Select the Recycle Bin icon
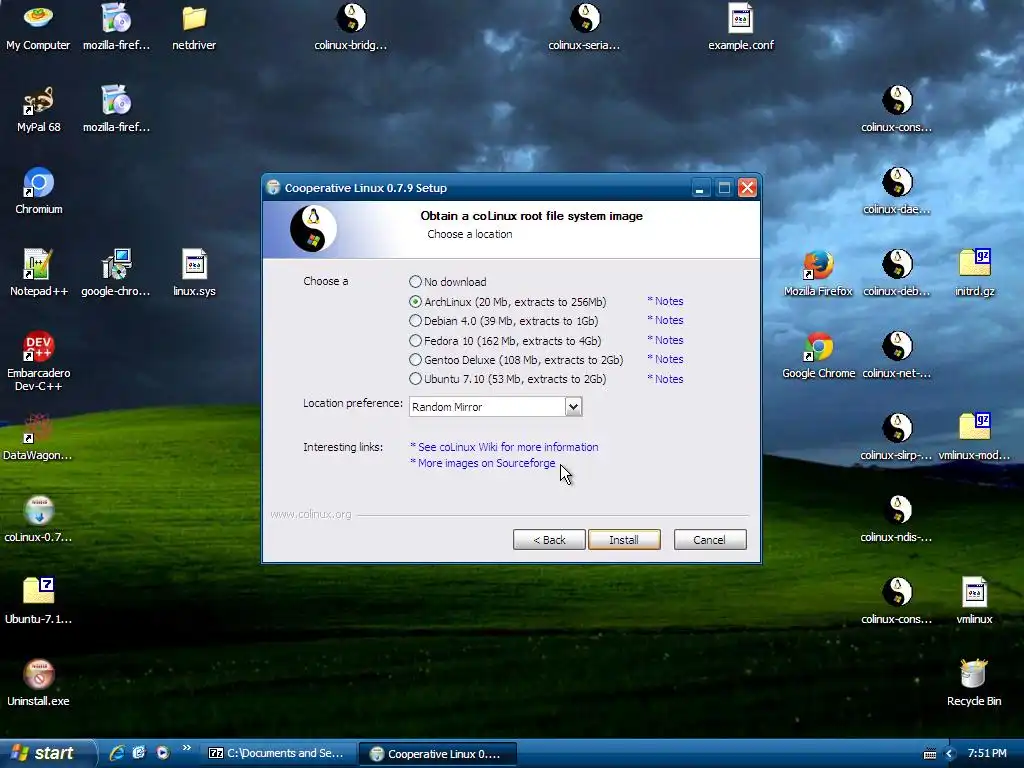 (x=974, y=683)
